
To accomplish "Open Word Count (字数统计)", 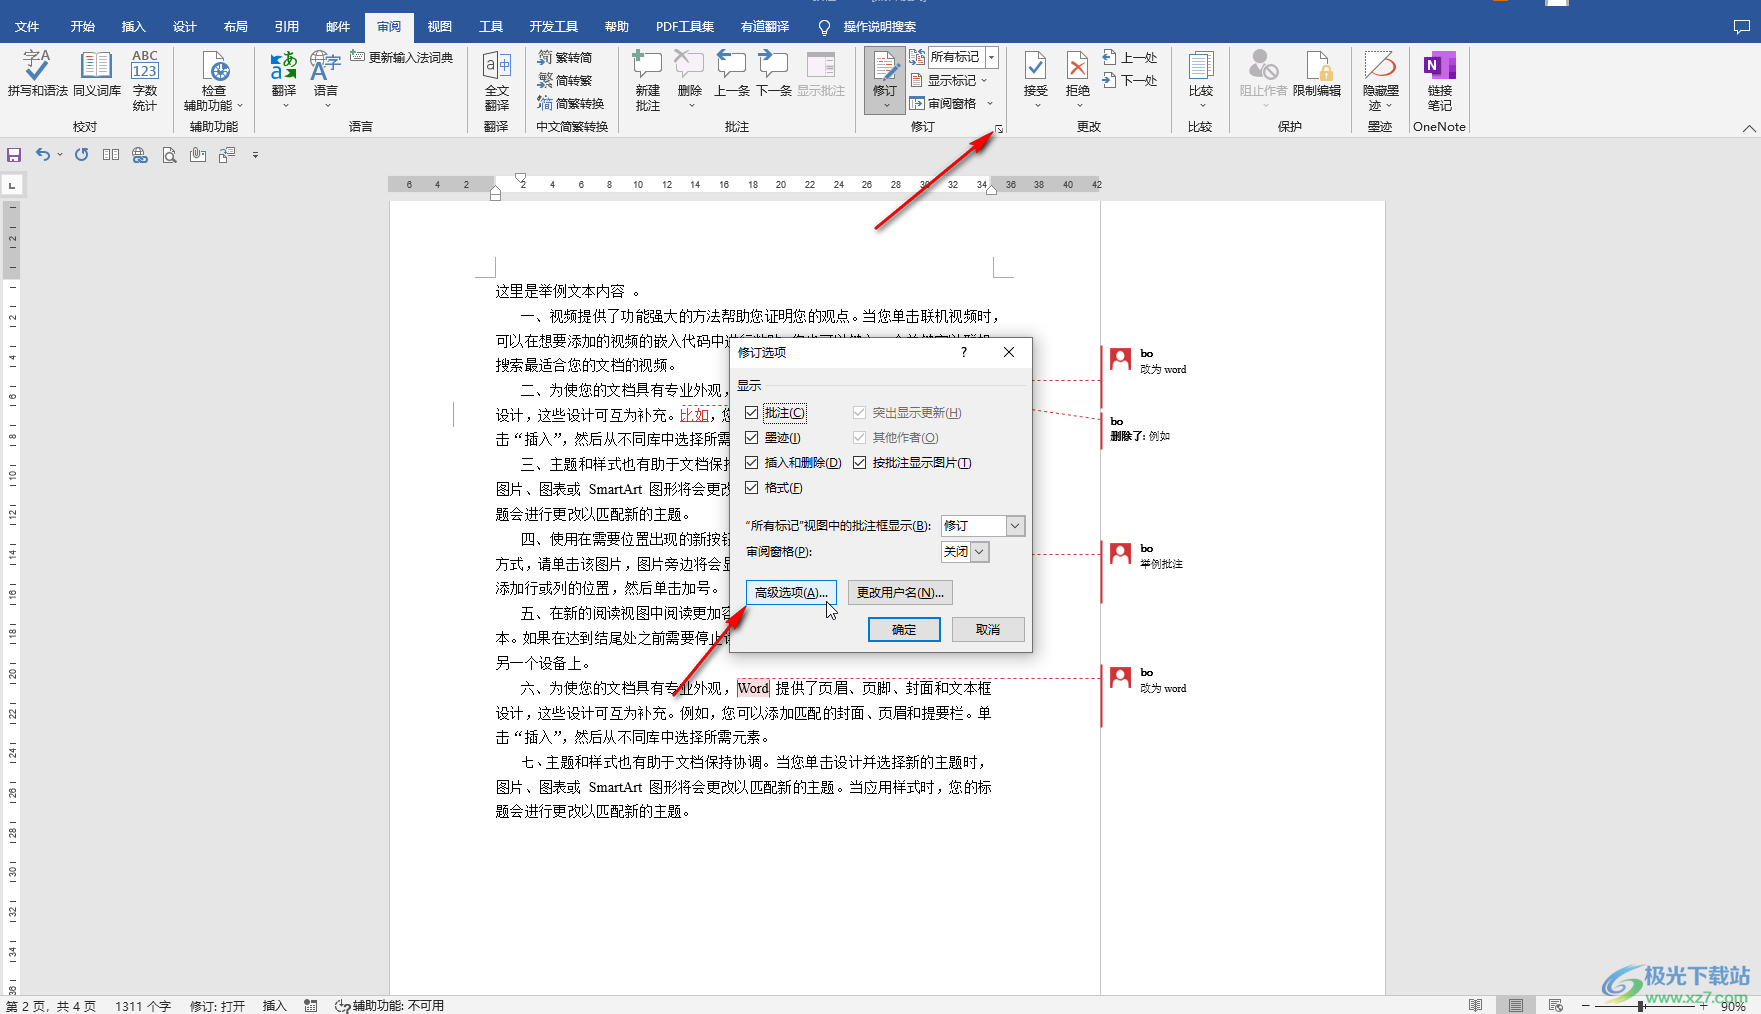I will click(145, 80).
